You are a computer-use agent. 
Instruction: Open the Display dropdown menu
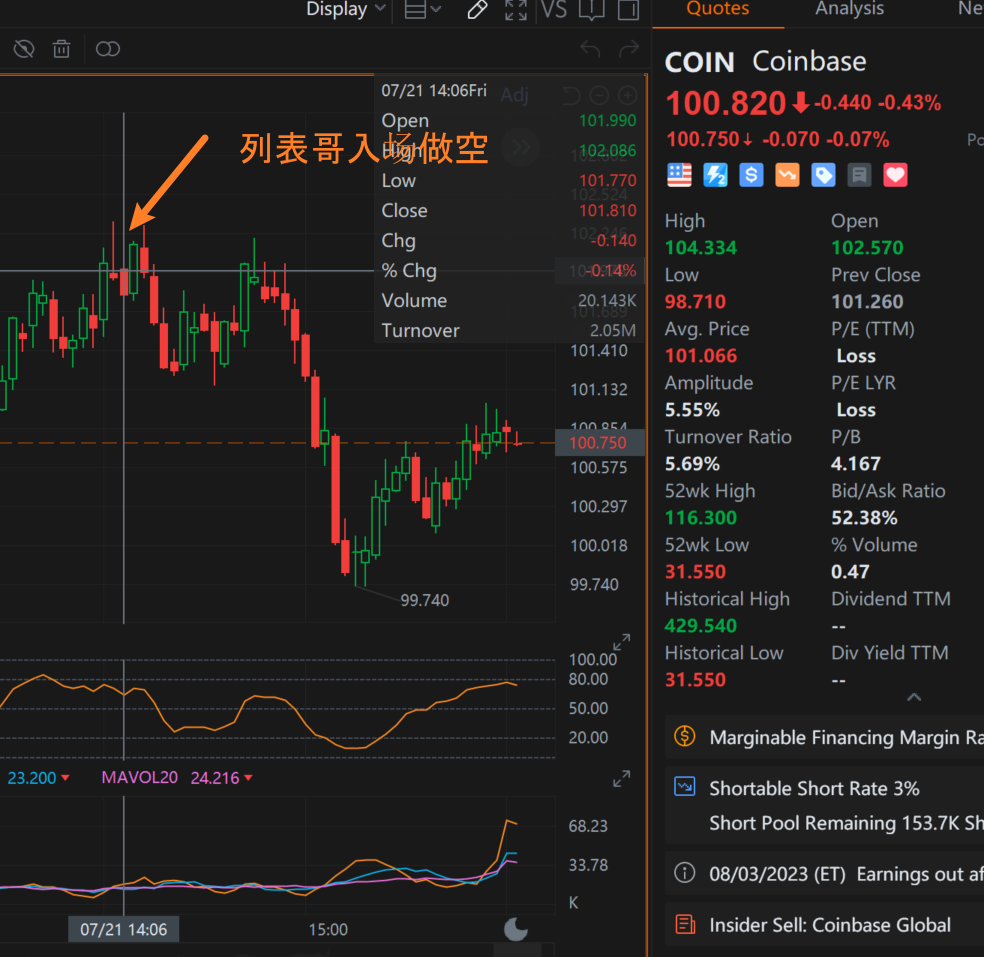click(345, 9)
